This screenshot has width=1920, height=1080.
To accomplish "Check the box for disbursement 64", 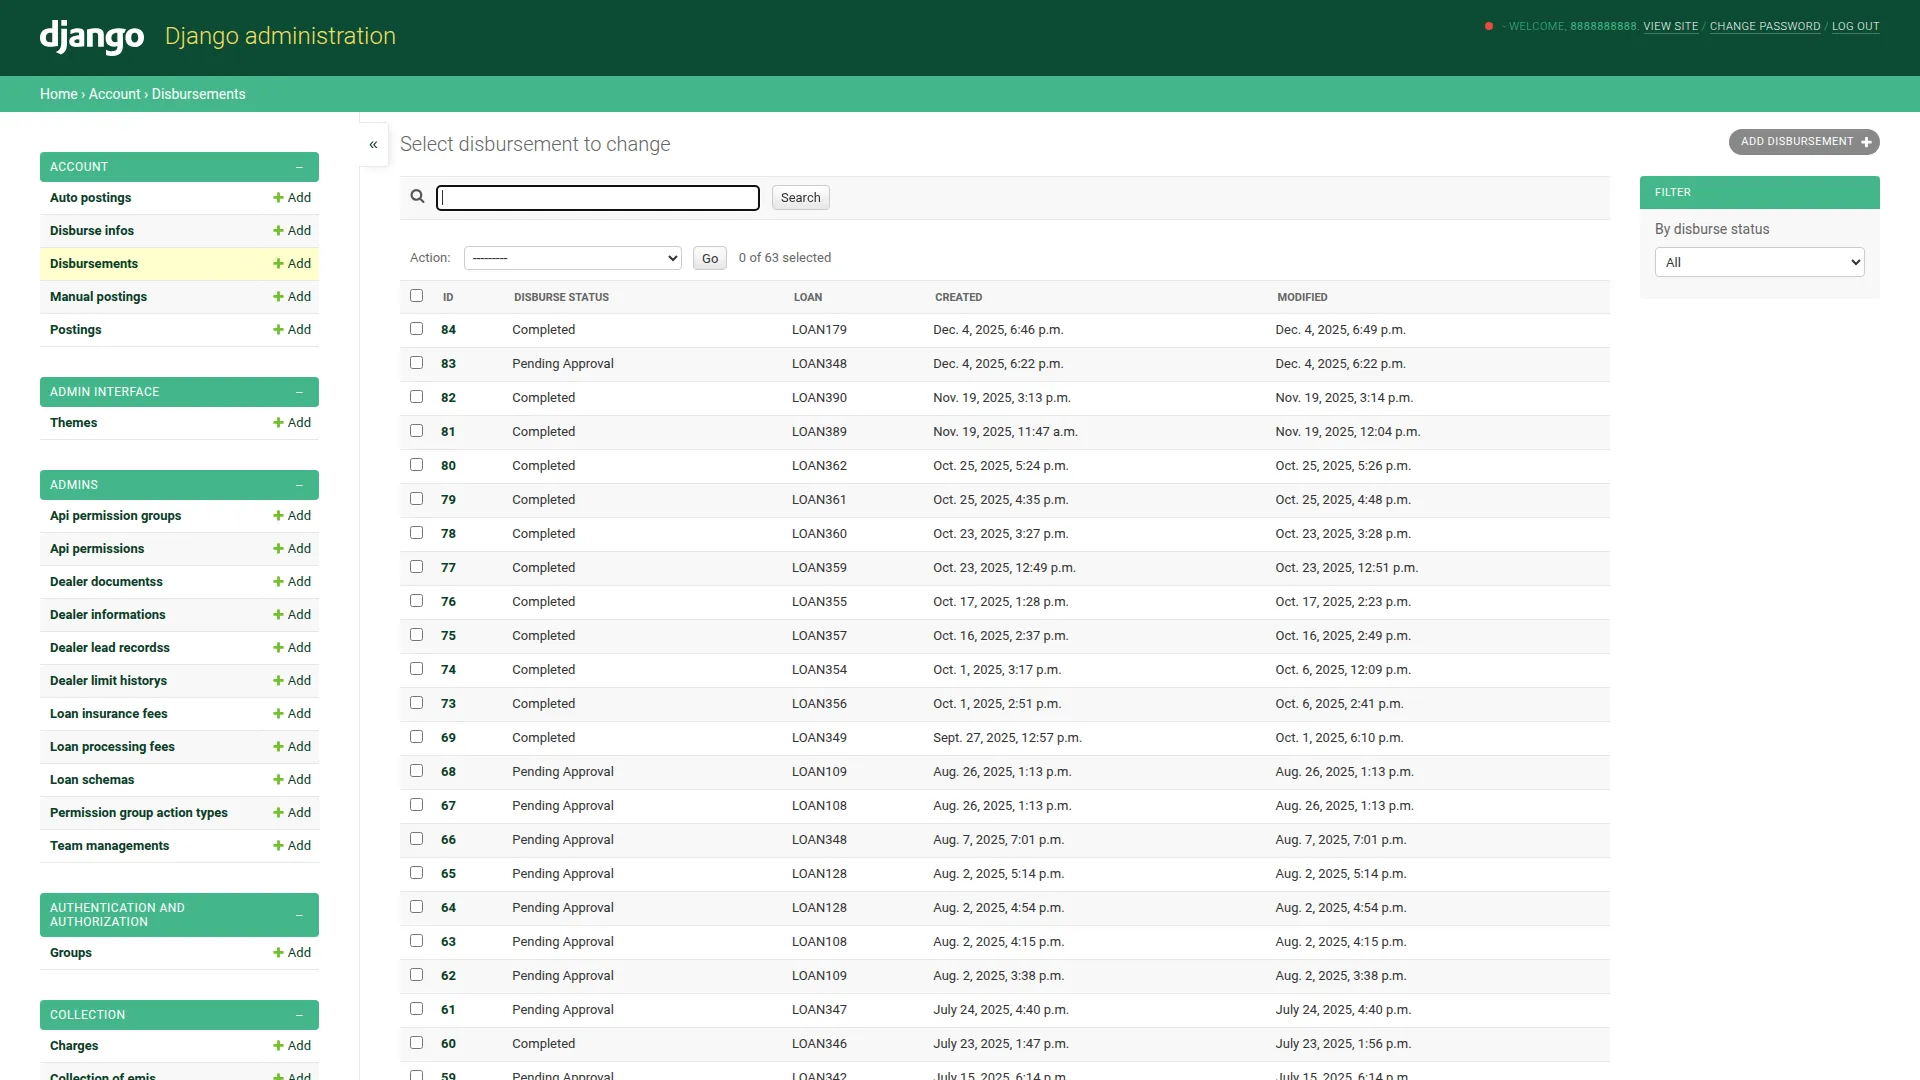I will click(417, 907).
